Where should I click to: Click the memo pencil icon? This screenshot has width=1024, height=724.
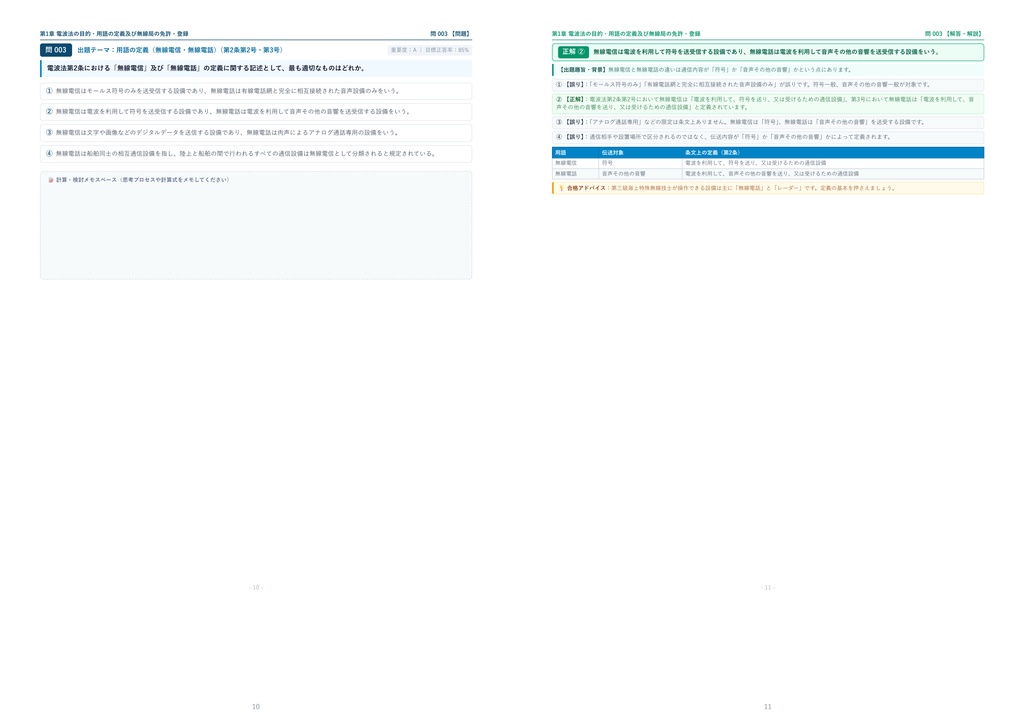click(x=51, y=180)
